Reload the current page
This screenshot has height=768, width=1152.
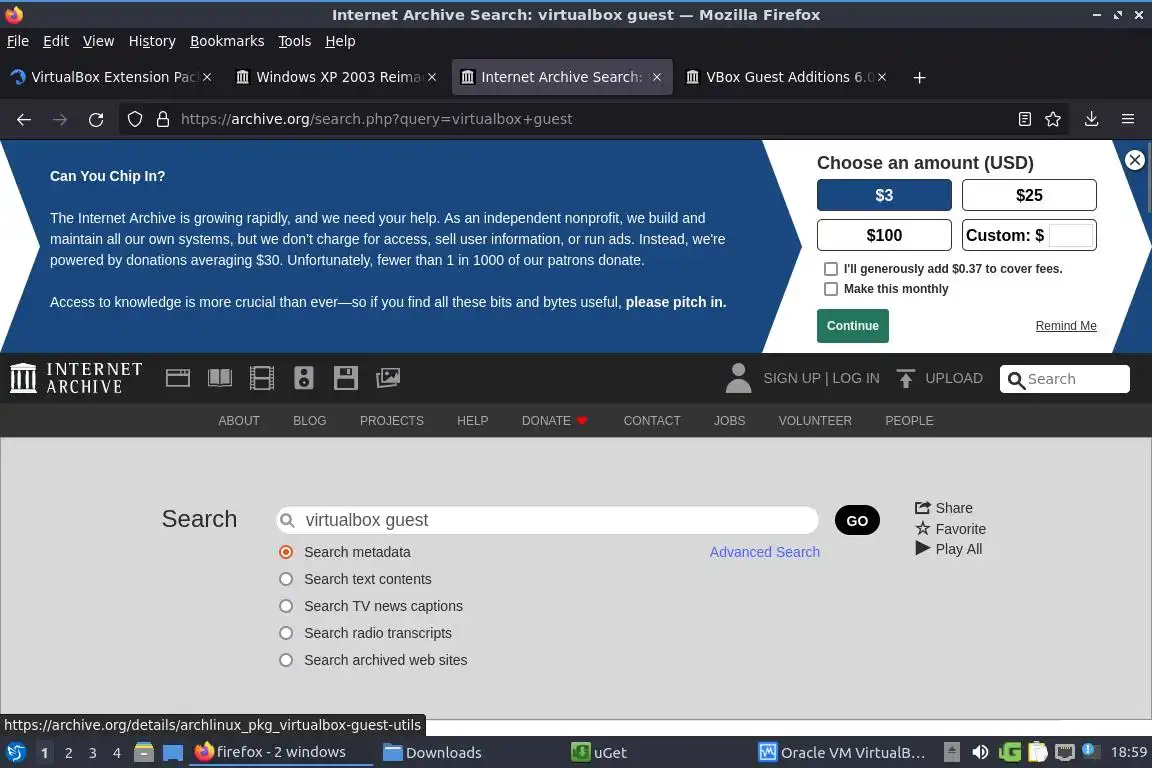pos(96,119)
